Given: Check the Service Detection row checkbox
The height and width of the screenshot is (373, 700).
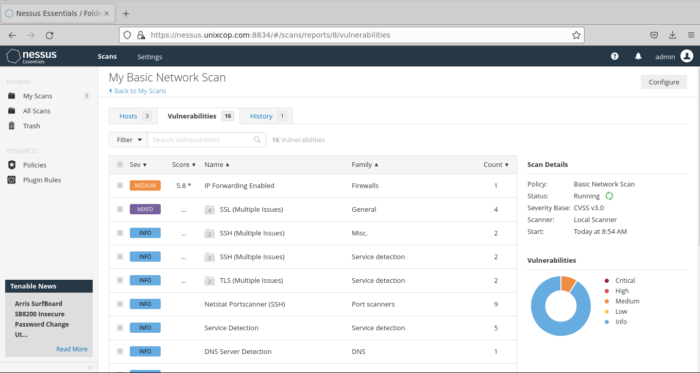Looking at the screenshot, I should [x=120, y=327].
